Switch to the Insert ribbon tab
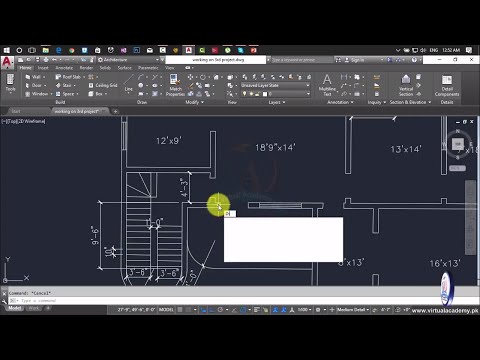Screen dimensions: 480x360 [x=43, y=68]
